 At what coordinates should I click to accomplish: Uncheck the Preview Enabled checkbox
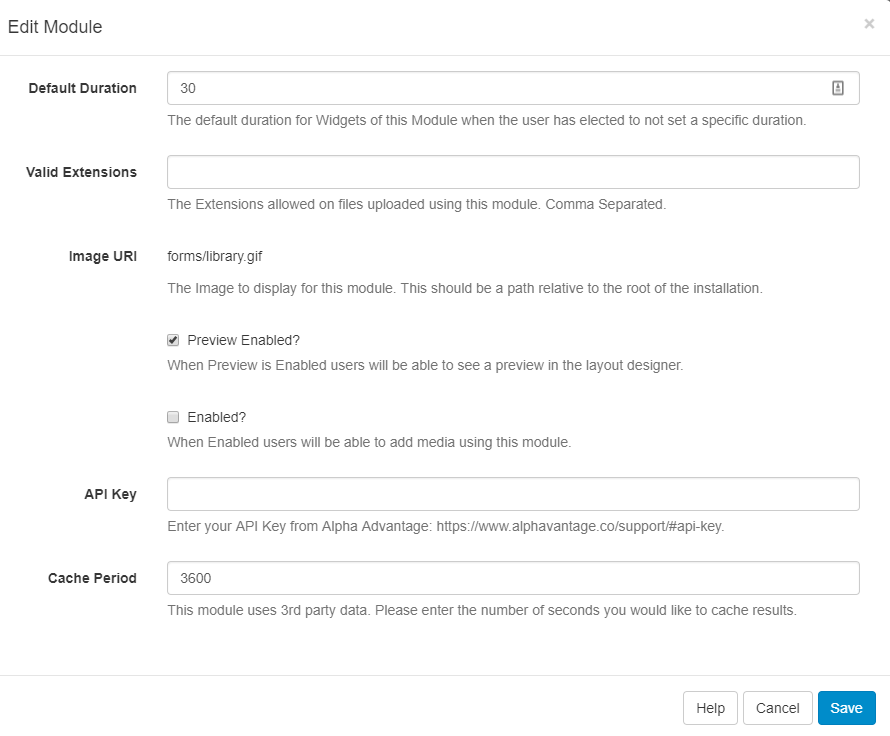tap(173, 340)
